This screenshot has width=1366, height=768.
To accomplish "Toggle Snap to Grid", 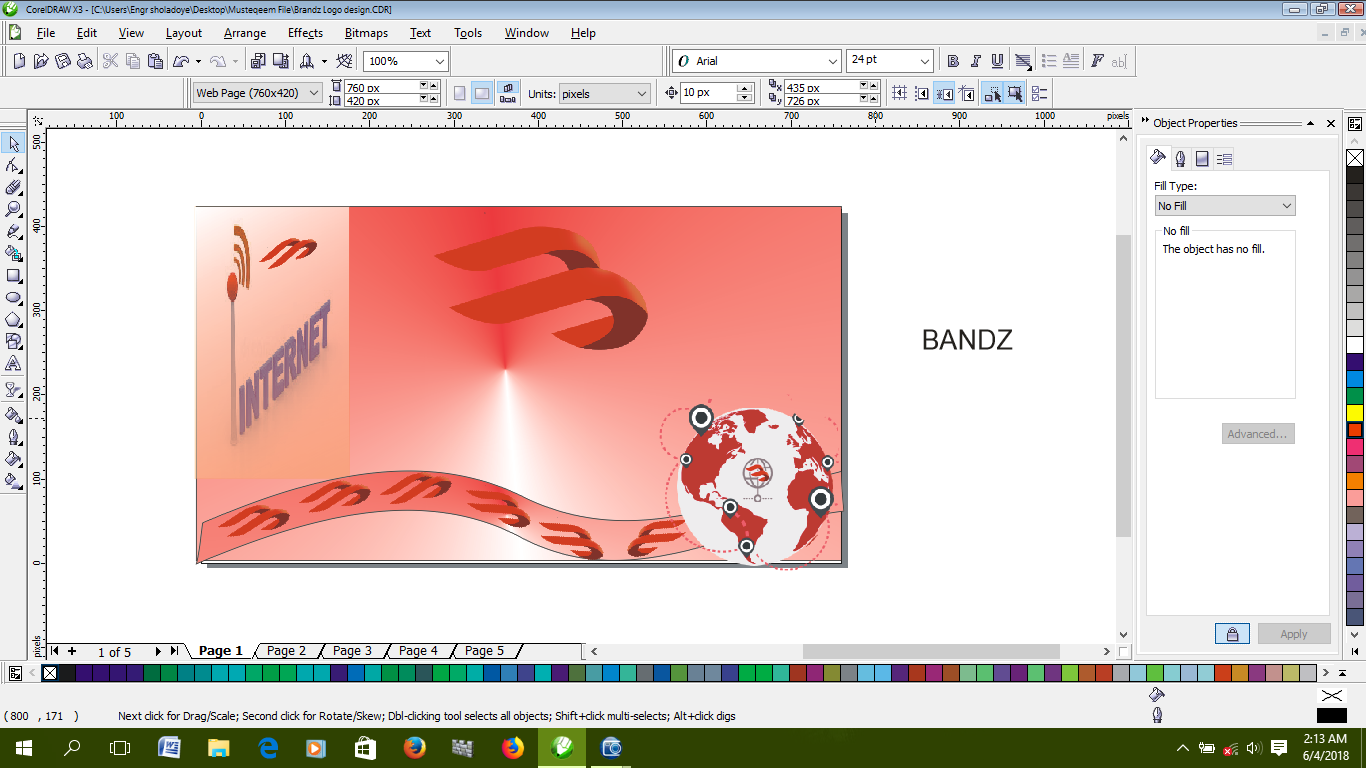I will tap(899, 92).
